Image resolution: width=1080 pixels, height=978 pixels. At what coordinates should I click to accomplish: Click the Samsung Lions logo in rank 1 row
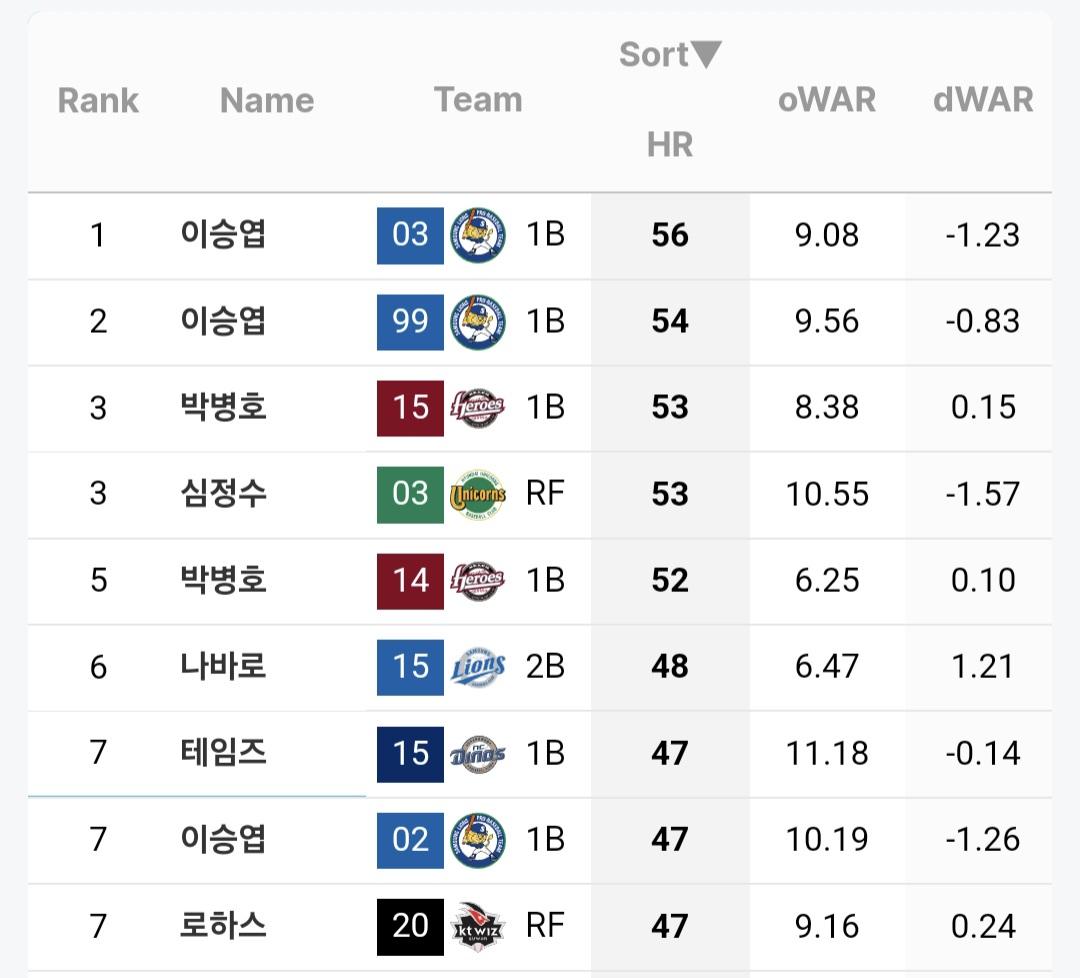pyautogui.click(x=477, y=235)
